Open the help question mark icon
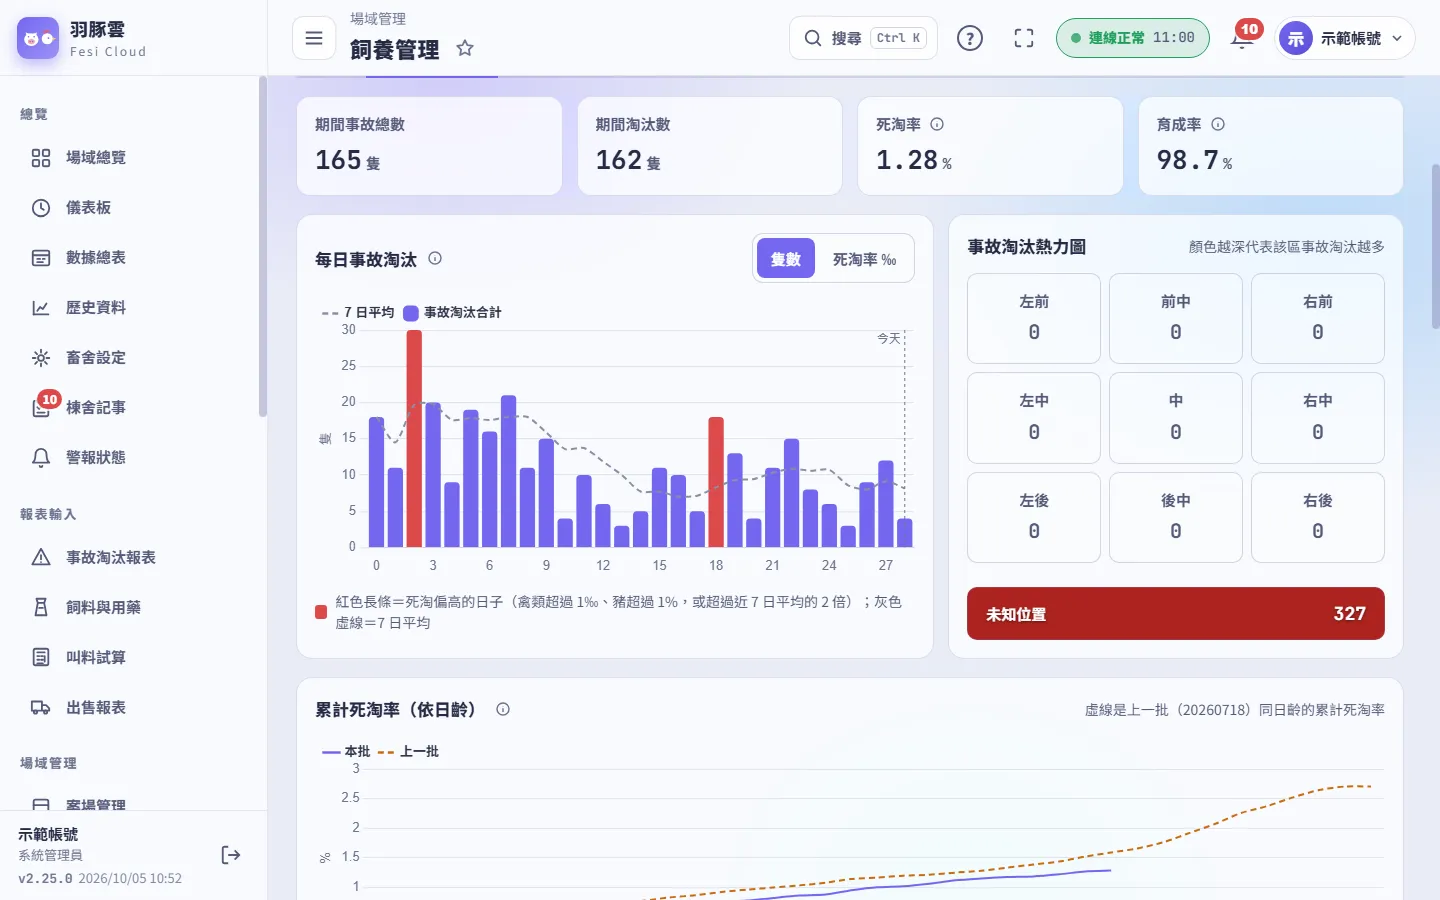This screenshot has width=1440, height=900. pos(970,38)
